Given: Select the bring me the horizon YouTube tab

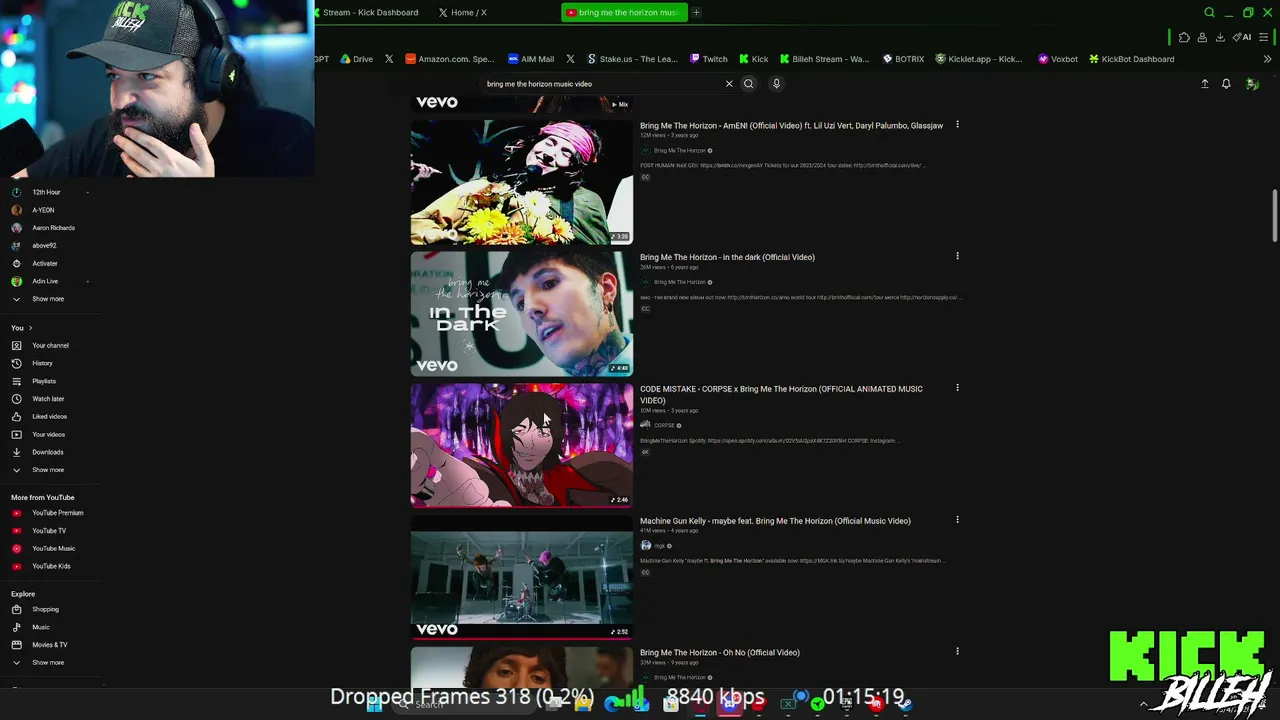Looking at the screenshot, I should [622, 13].
